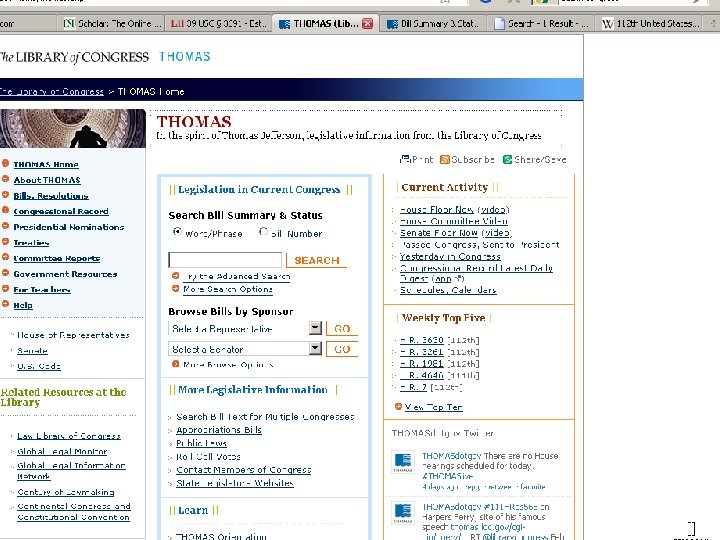Open the Roll Call Votes link

208,456
